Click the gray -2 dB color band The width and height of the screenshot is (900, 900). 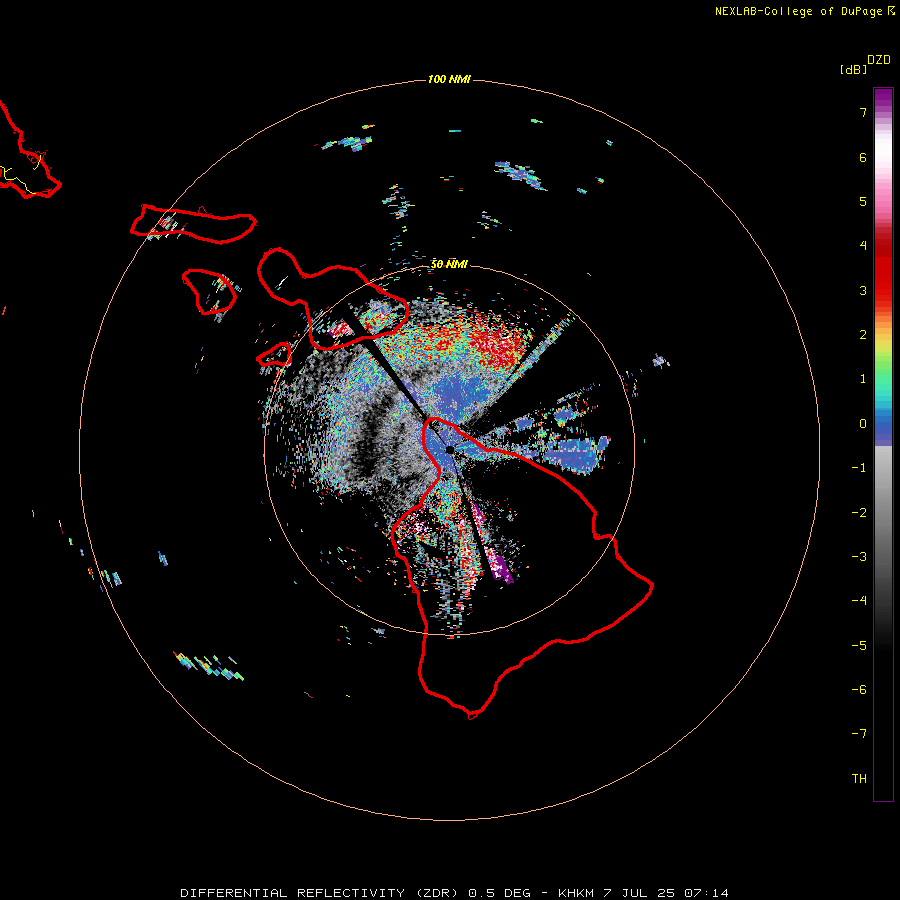coord(883,512)
